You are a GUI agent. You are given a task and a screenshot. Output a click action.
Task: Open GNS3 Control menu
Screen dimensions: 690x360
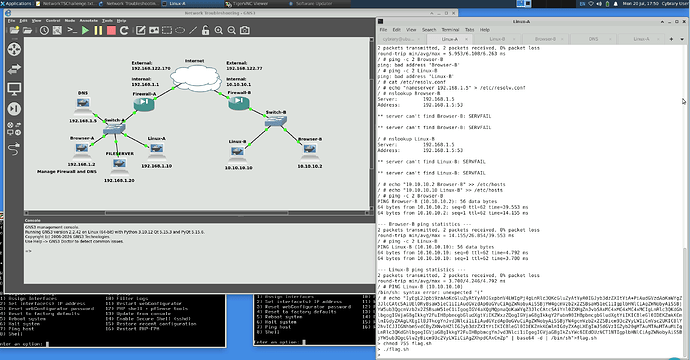coord(53,20)
